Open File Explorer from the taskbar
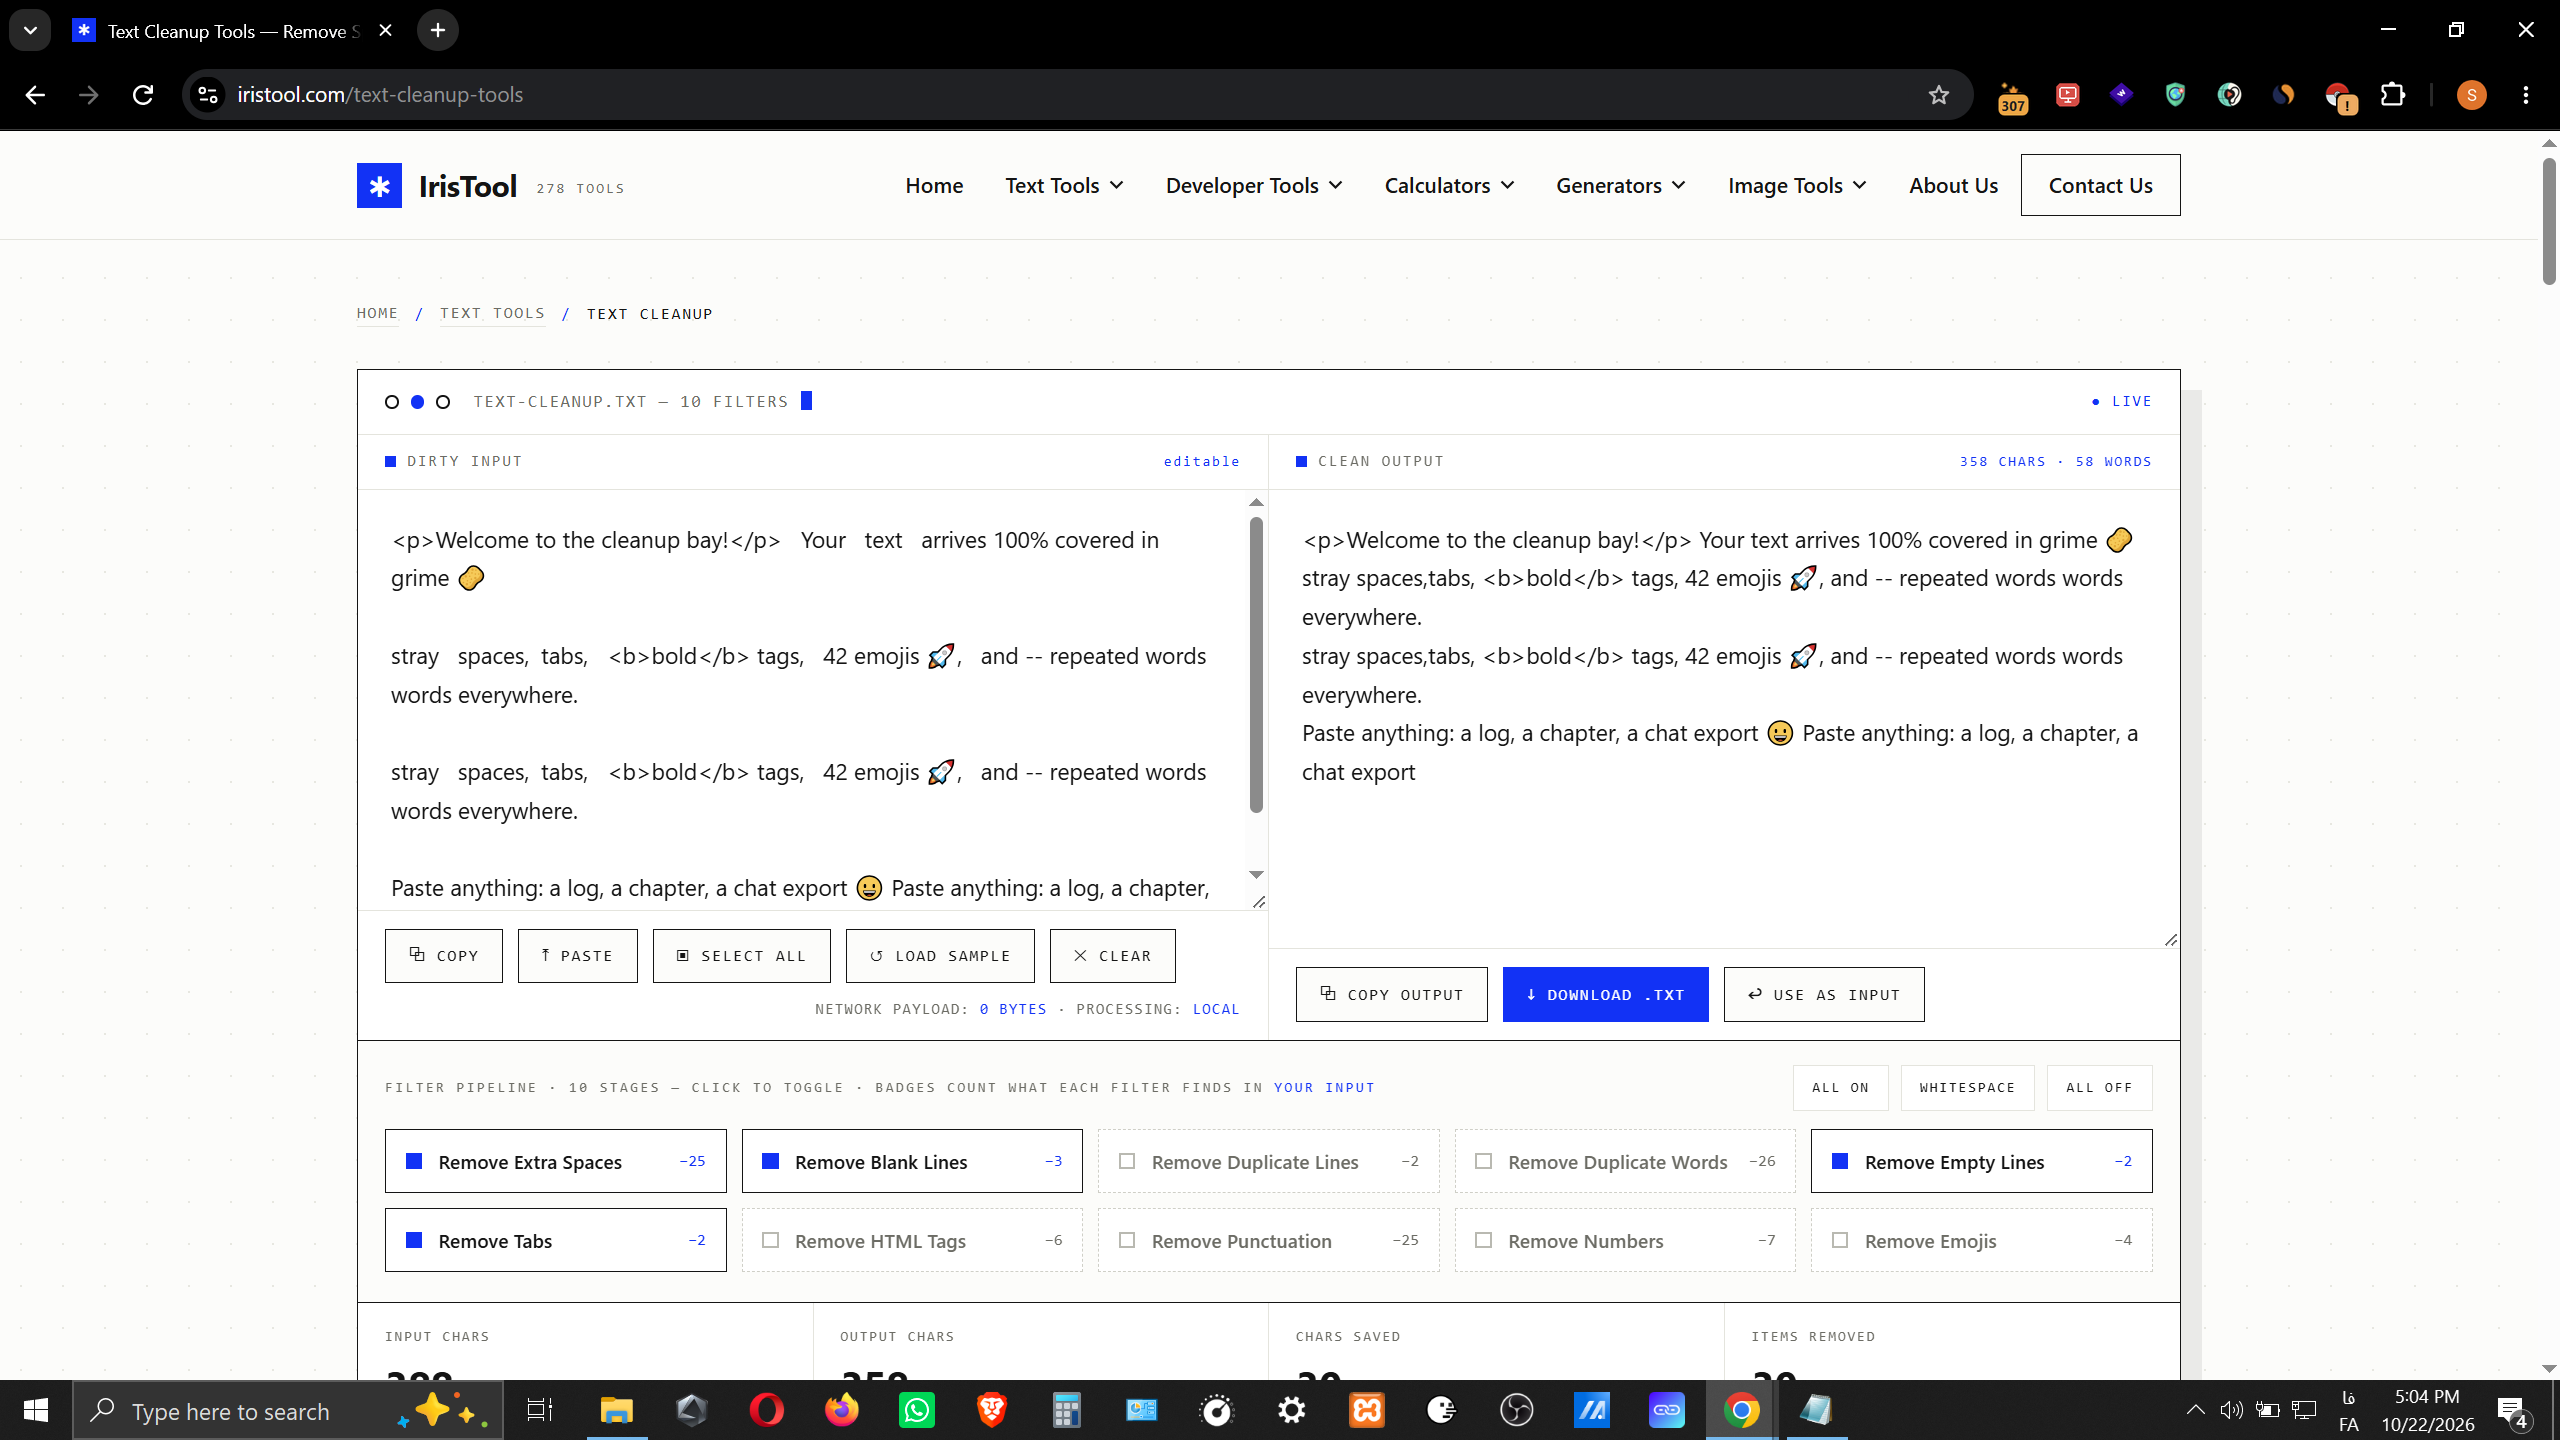2560x1440 pixels. tap(617, 1411)
